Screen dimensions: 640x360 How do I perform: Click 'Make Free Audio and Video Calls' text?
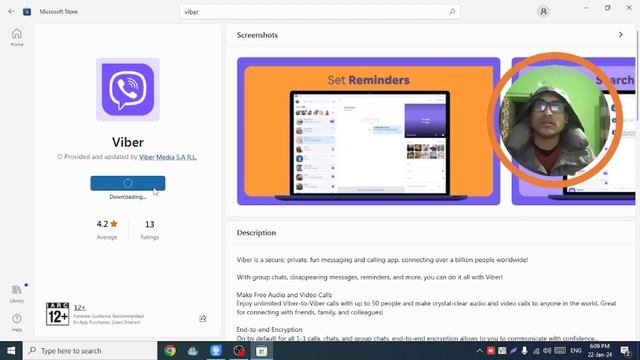[284, 295]
